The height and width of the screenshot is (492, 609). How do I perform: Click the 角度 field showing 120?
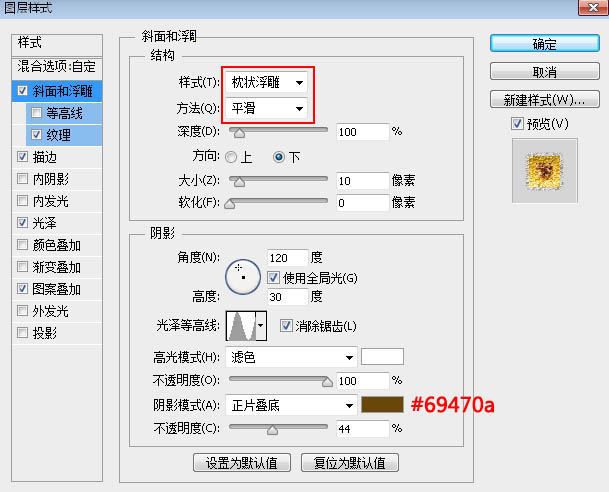[287, 257]
